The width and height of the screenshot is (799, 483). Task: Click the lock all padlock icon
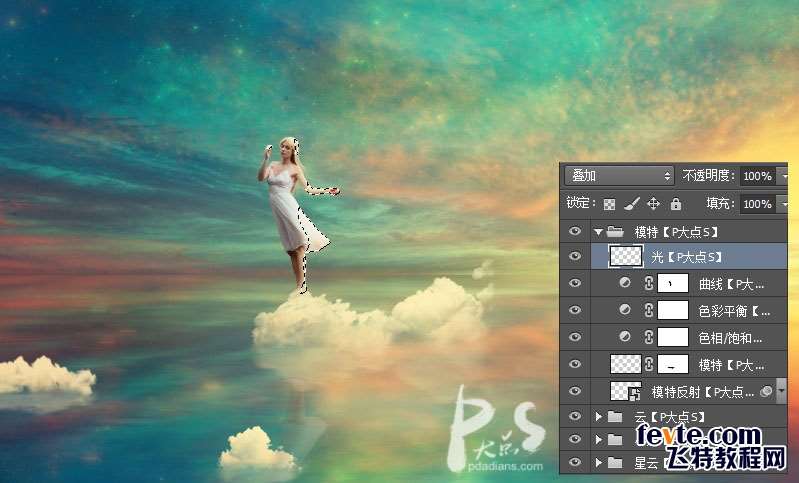675,204
